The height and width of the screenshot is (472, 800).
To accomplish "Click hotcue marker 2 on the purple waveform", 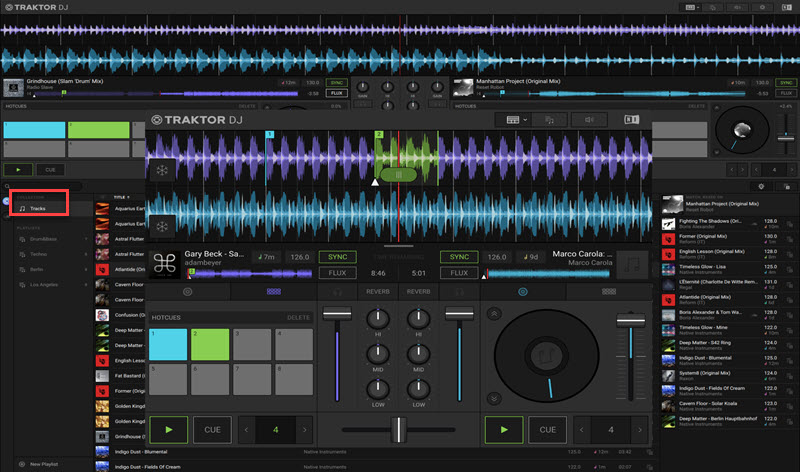I will (379, 134).
